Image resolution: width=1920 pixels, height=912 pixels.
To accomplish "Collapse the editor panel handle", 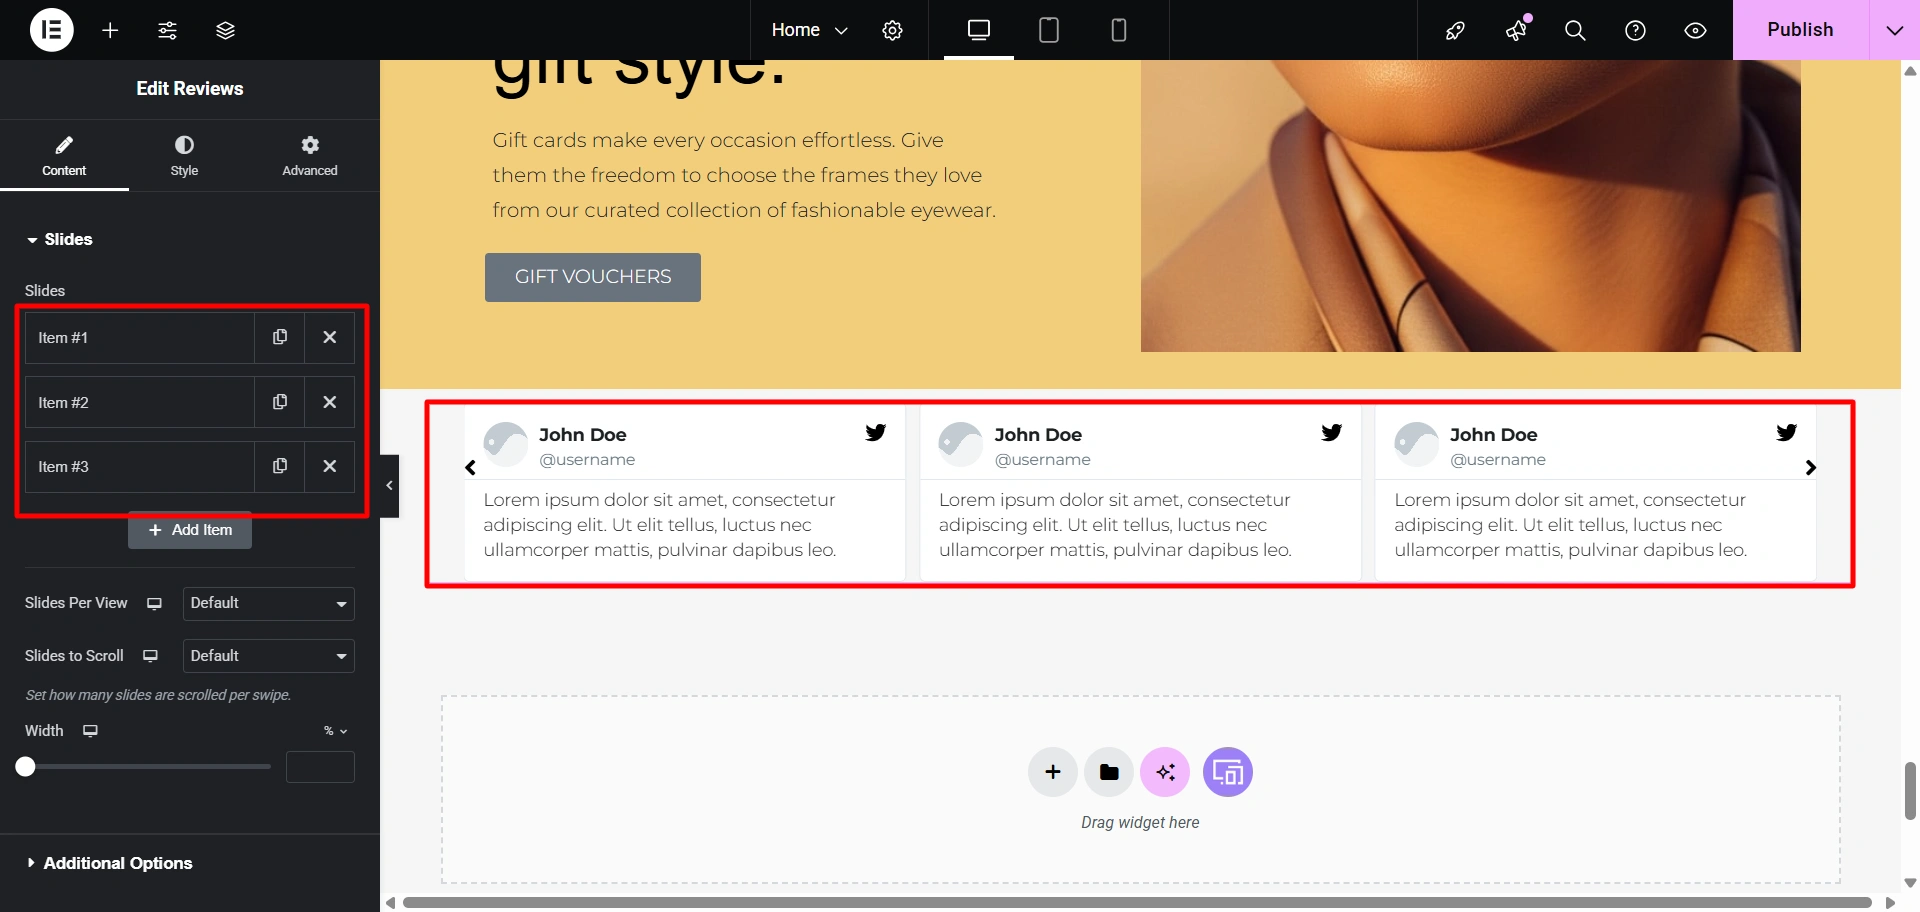I will 389,486.
